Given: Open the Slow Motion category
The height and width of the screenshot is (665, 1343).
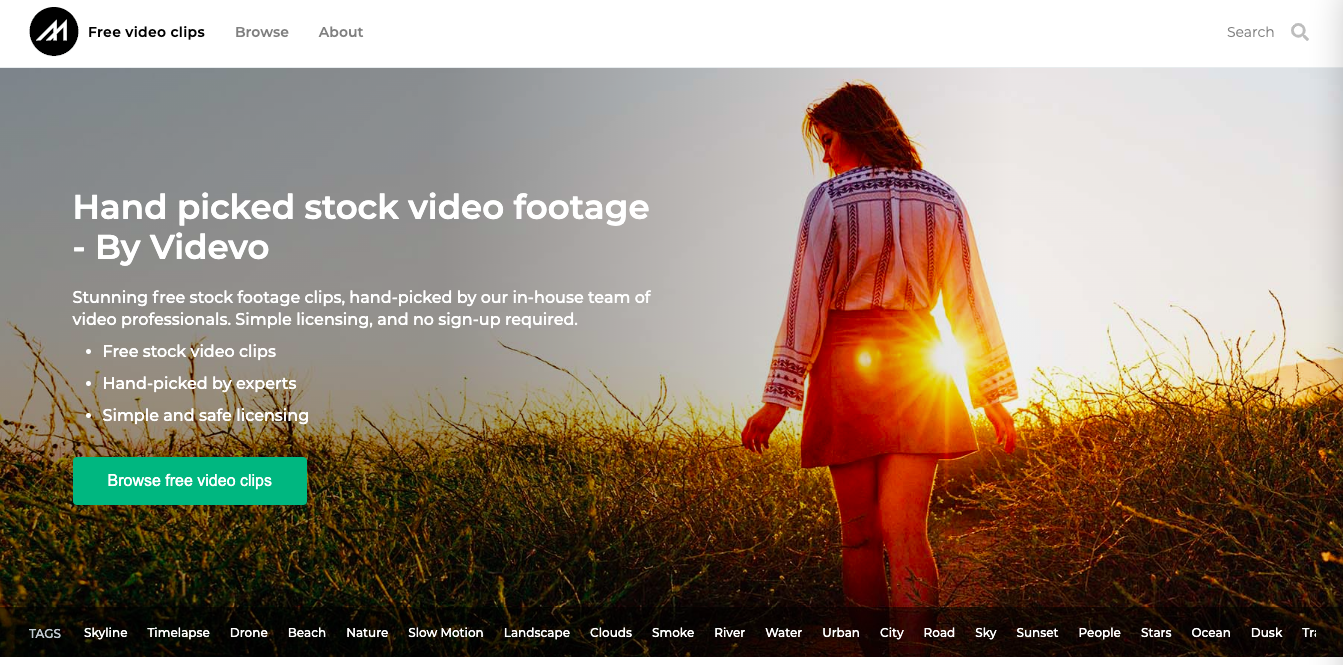Looking at the screenshot, I should click(445, 632).
